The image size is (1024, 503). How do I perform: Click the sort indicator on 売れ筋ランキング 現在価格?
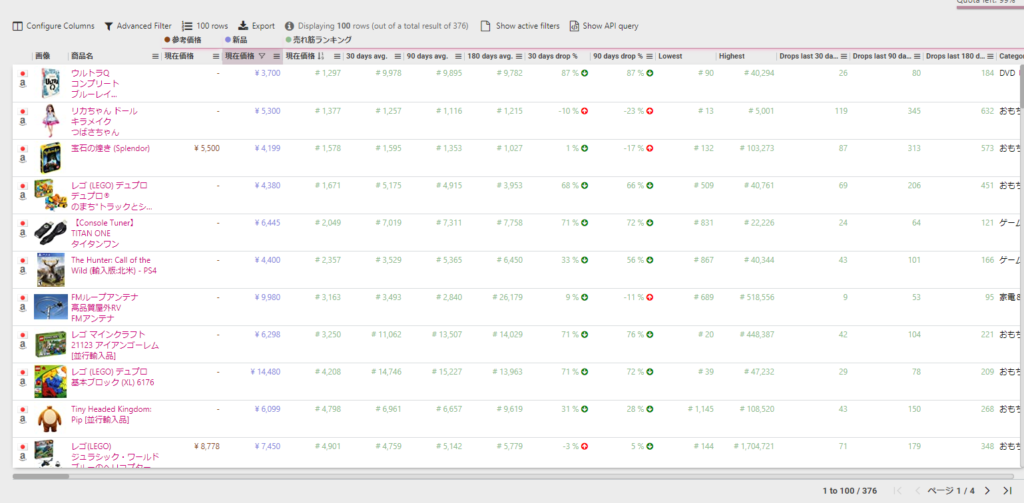pyautogui.click(x=321, y=56)
